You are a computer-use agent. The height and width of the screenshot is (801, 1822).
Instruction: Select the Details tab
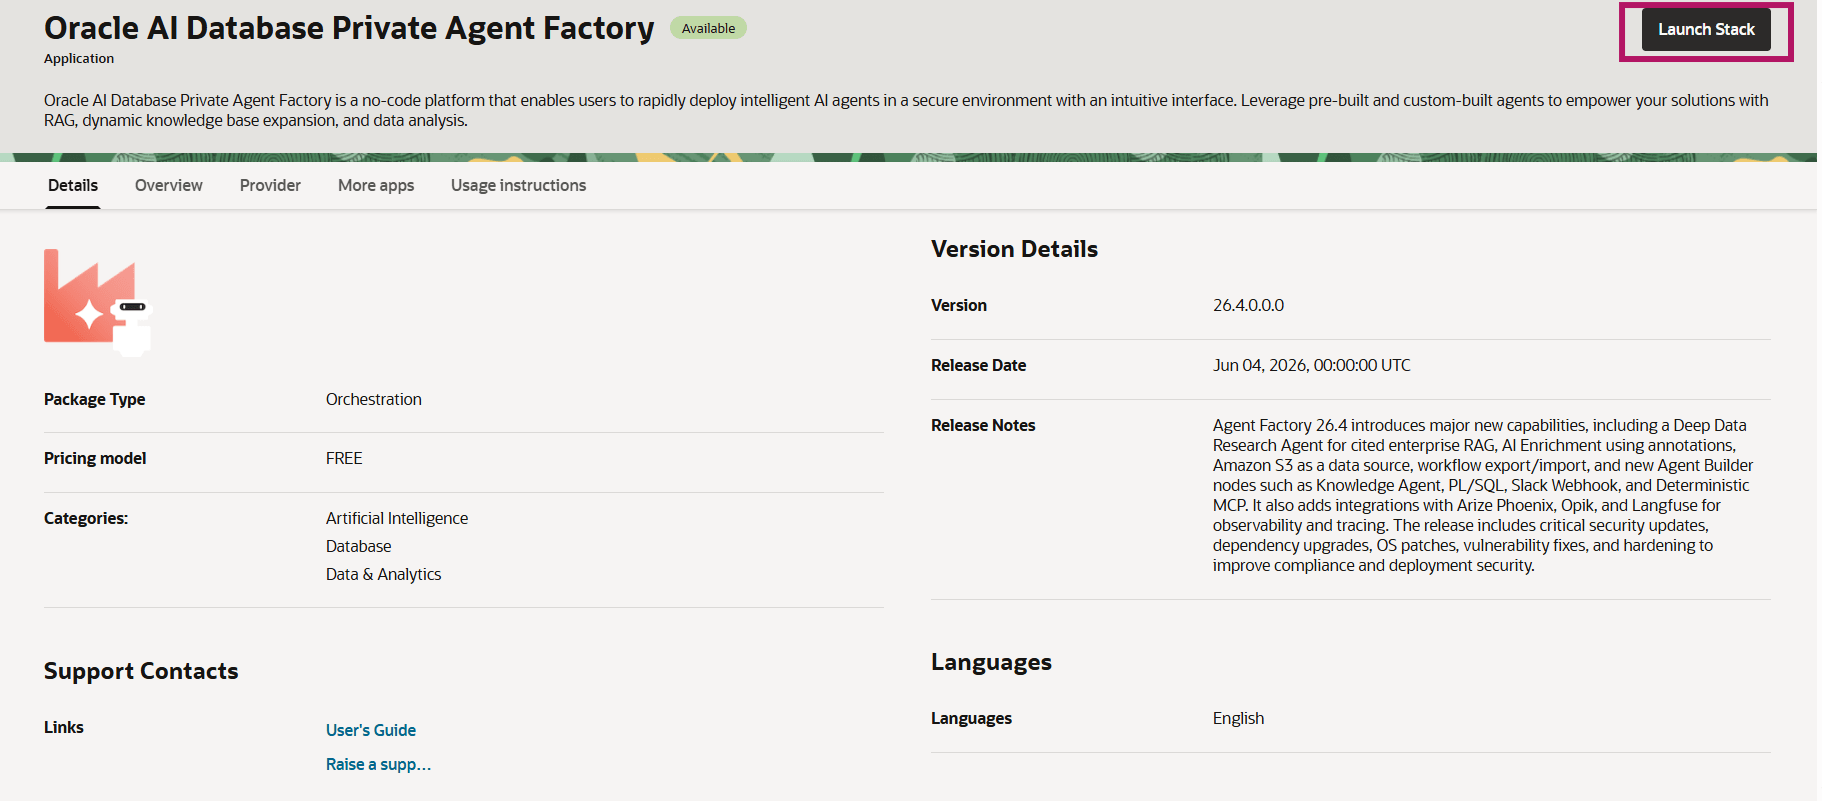tap(73, 185)
